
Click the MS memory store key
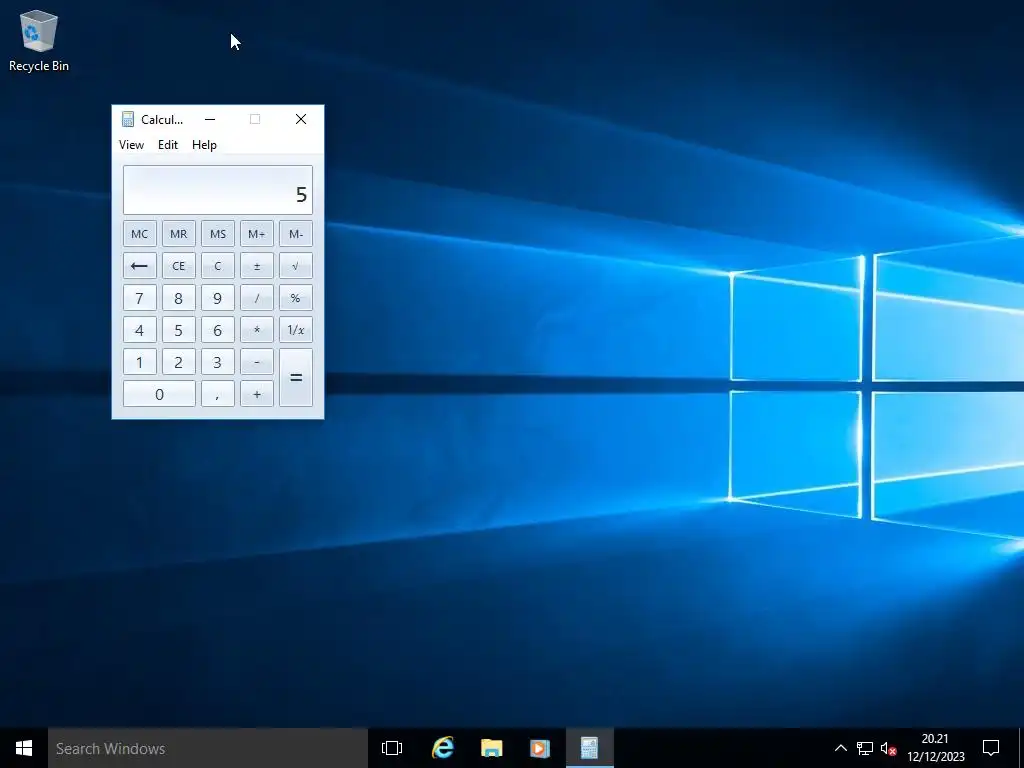click(x=218, y=234)
